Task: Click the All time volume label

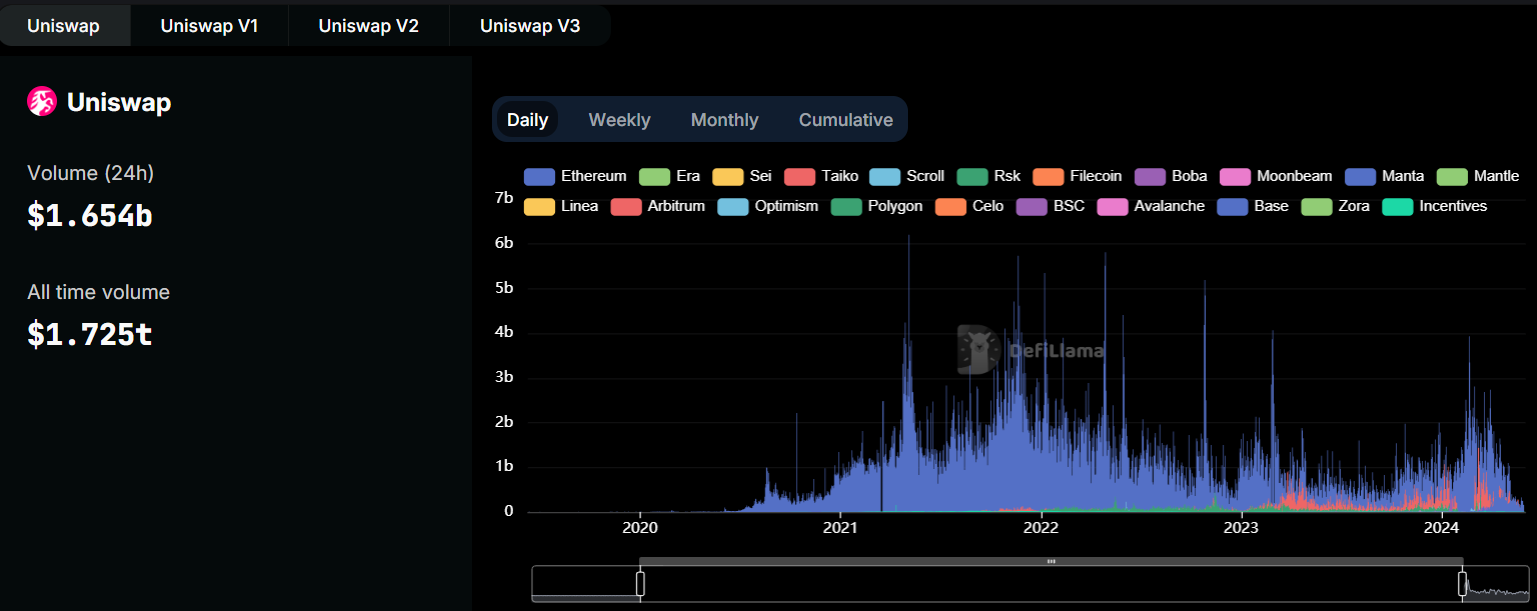Action: pyautogui.click(x=99, y=292)
